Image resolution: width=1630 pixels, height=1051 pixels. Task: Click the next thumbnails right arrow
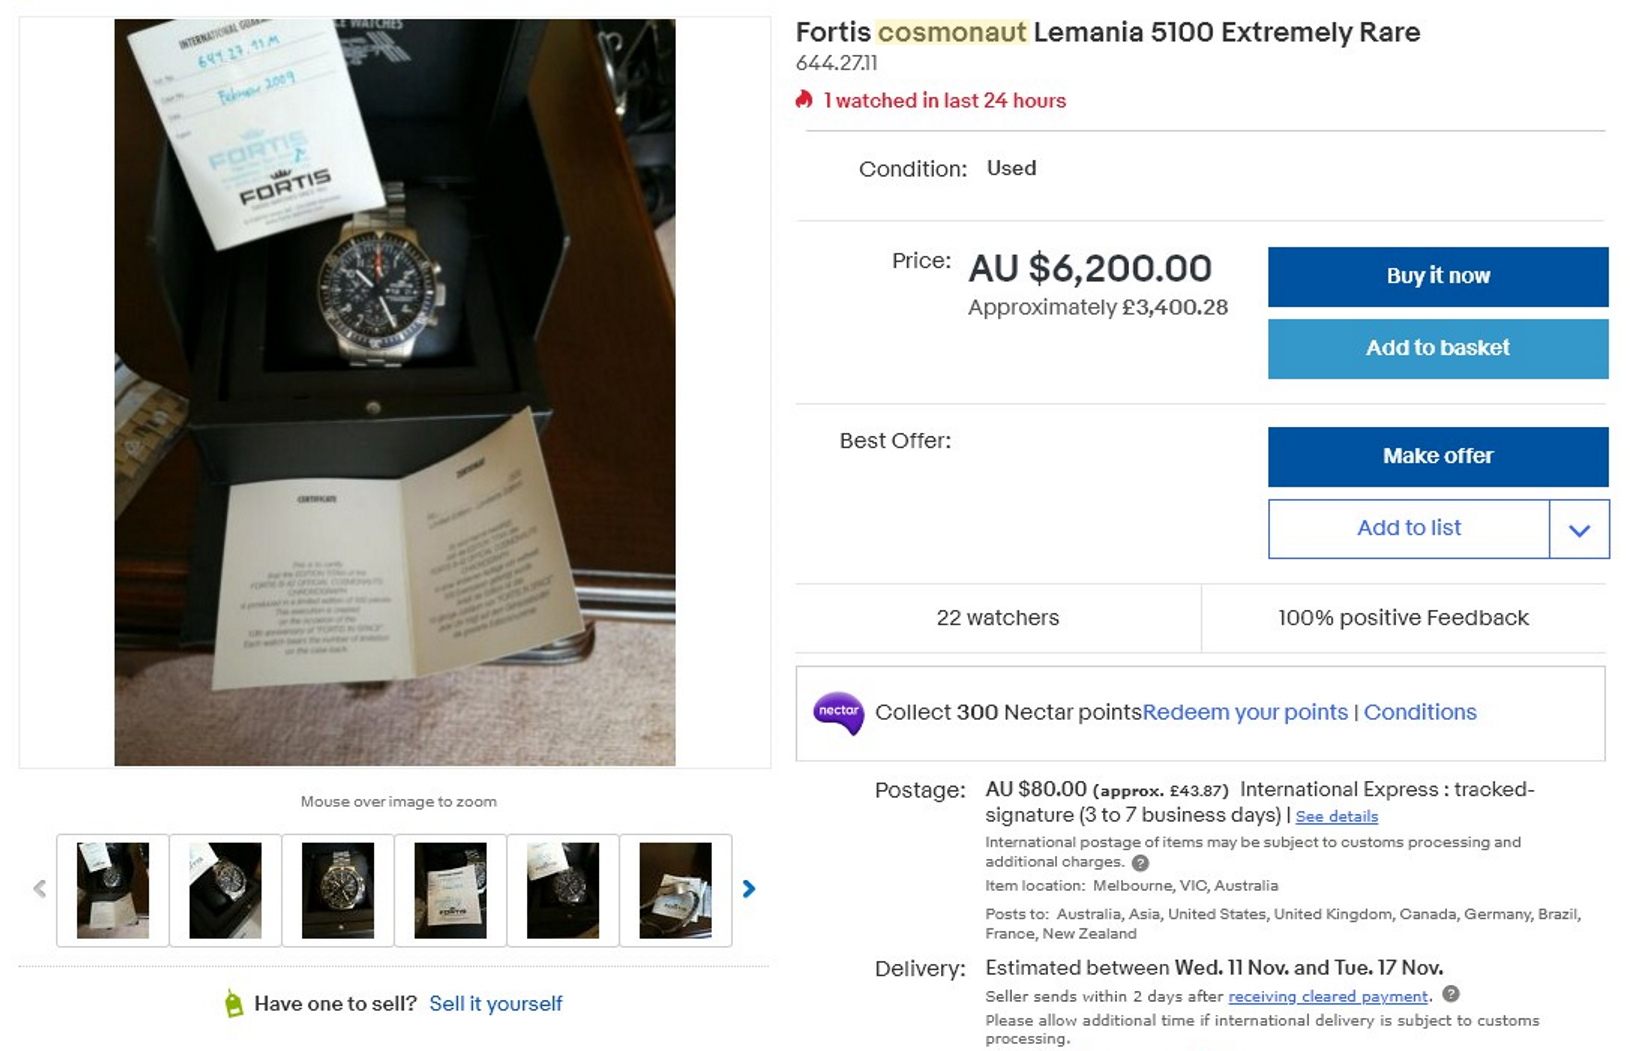(x=748, y=888)
